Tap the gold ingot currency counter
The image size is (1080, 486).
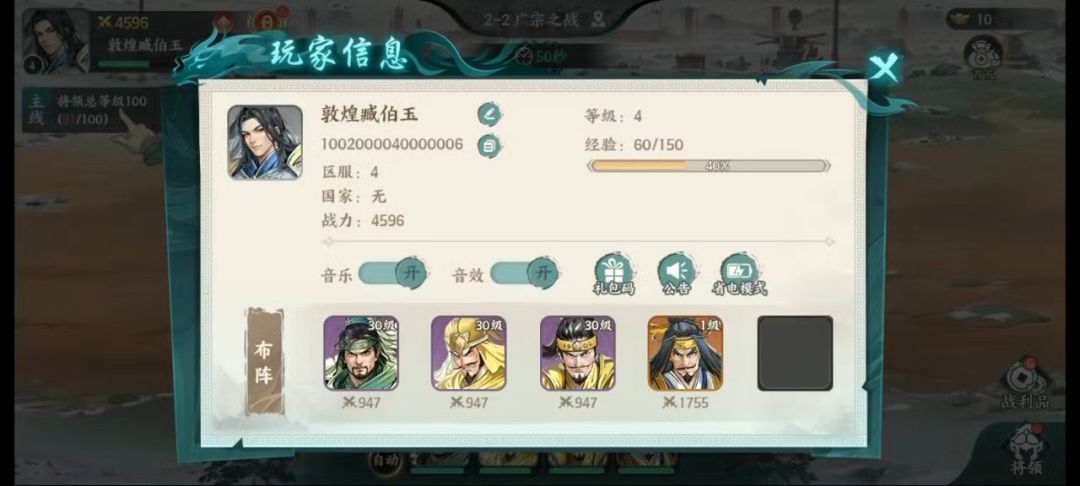976,19
